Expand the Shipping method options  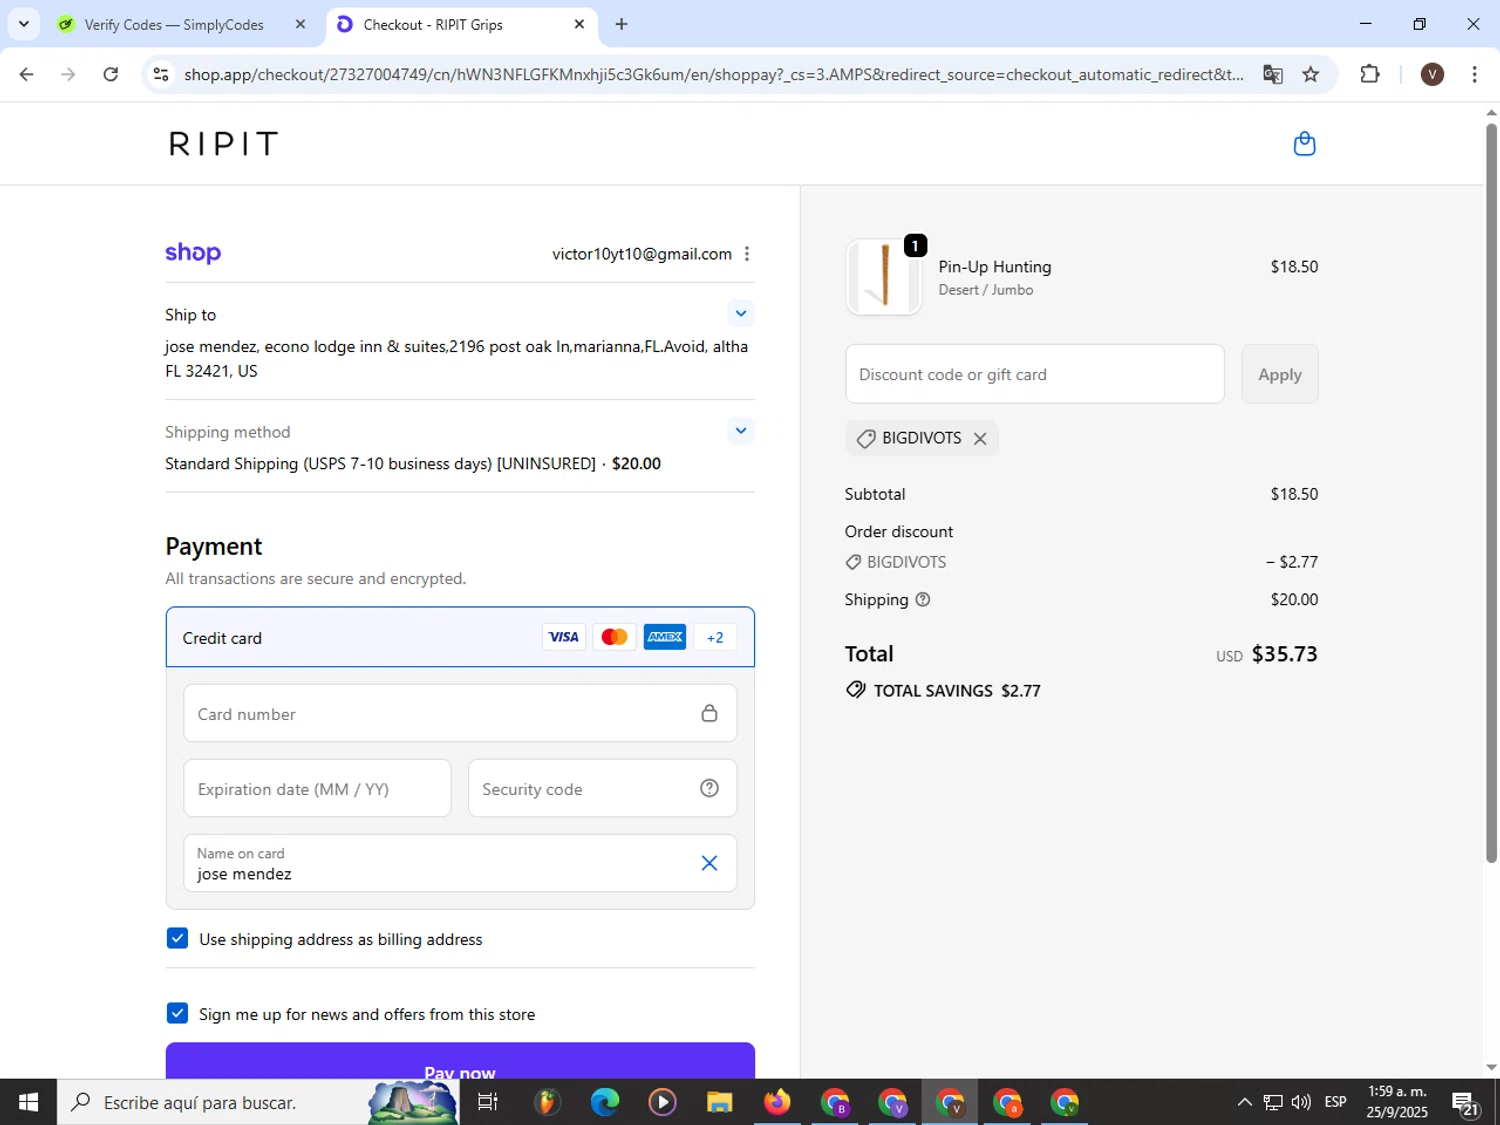tap(741, 431)
